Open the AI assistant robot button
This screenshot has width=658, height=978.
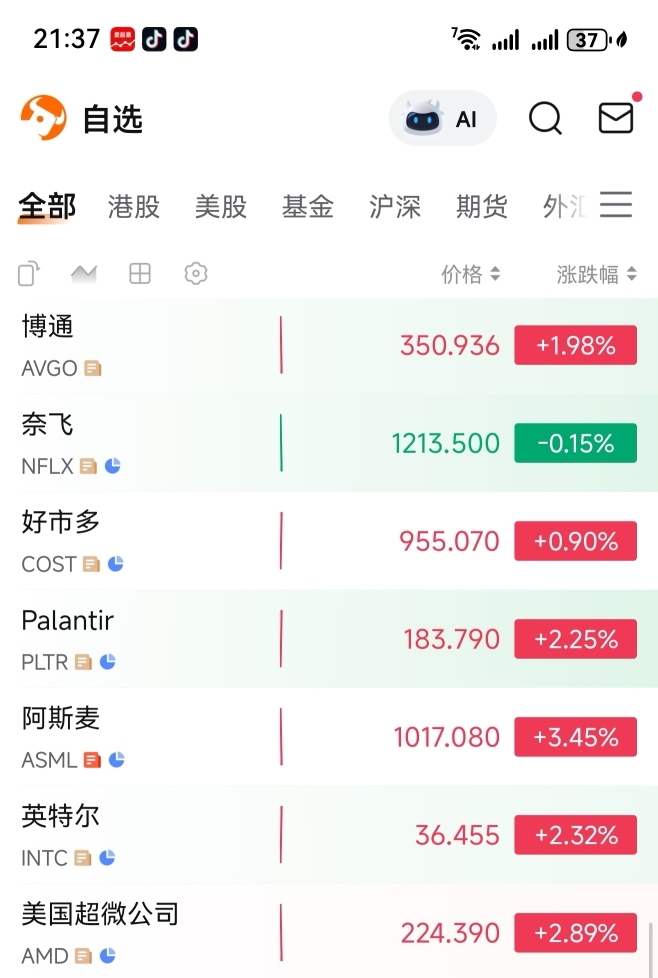(442, 119)
